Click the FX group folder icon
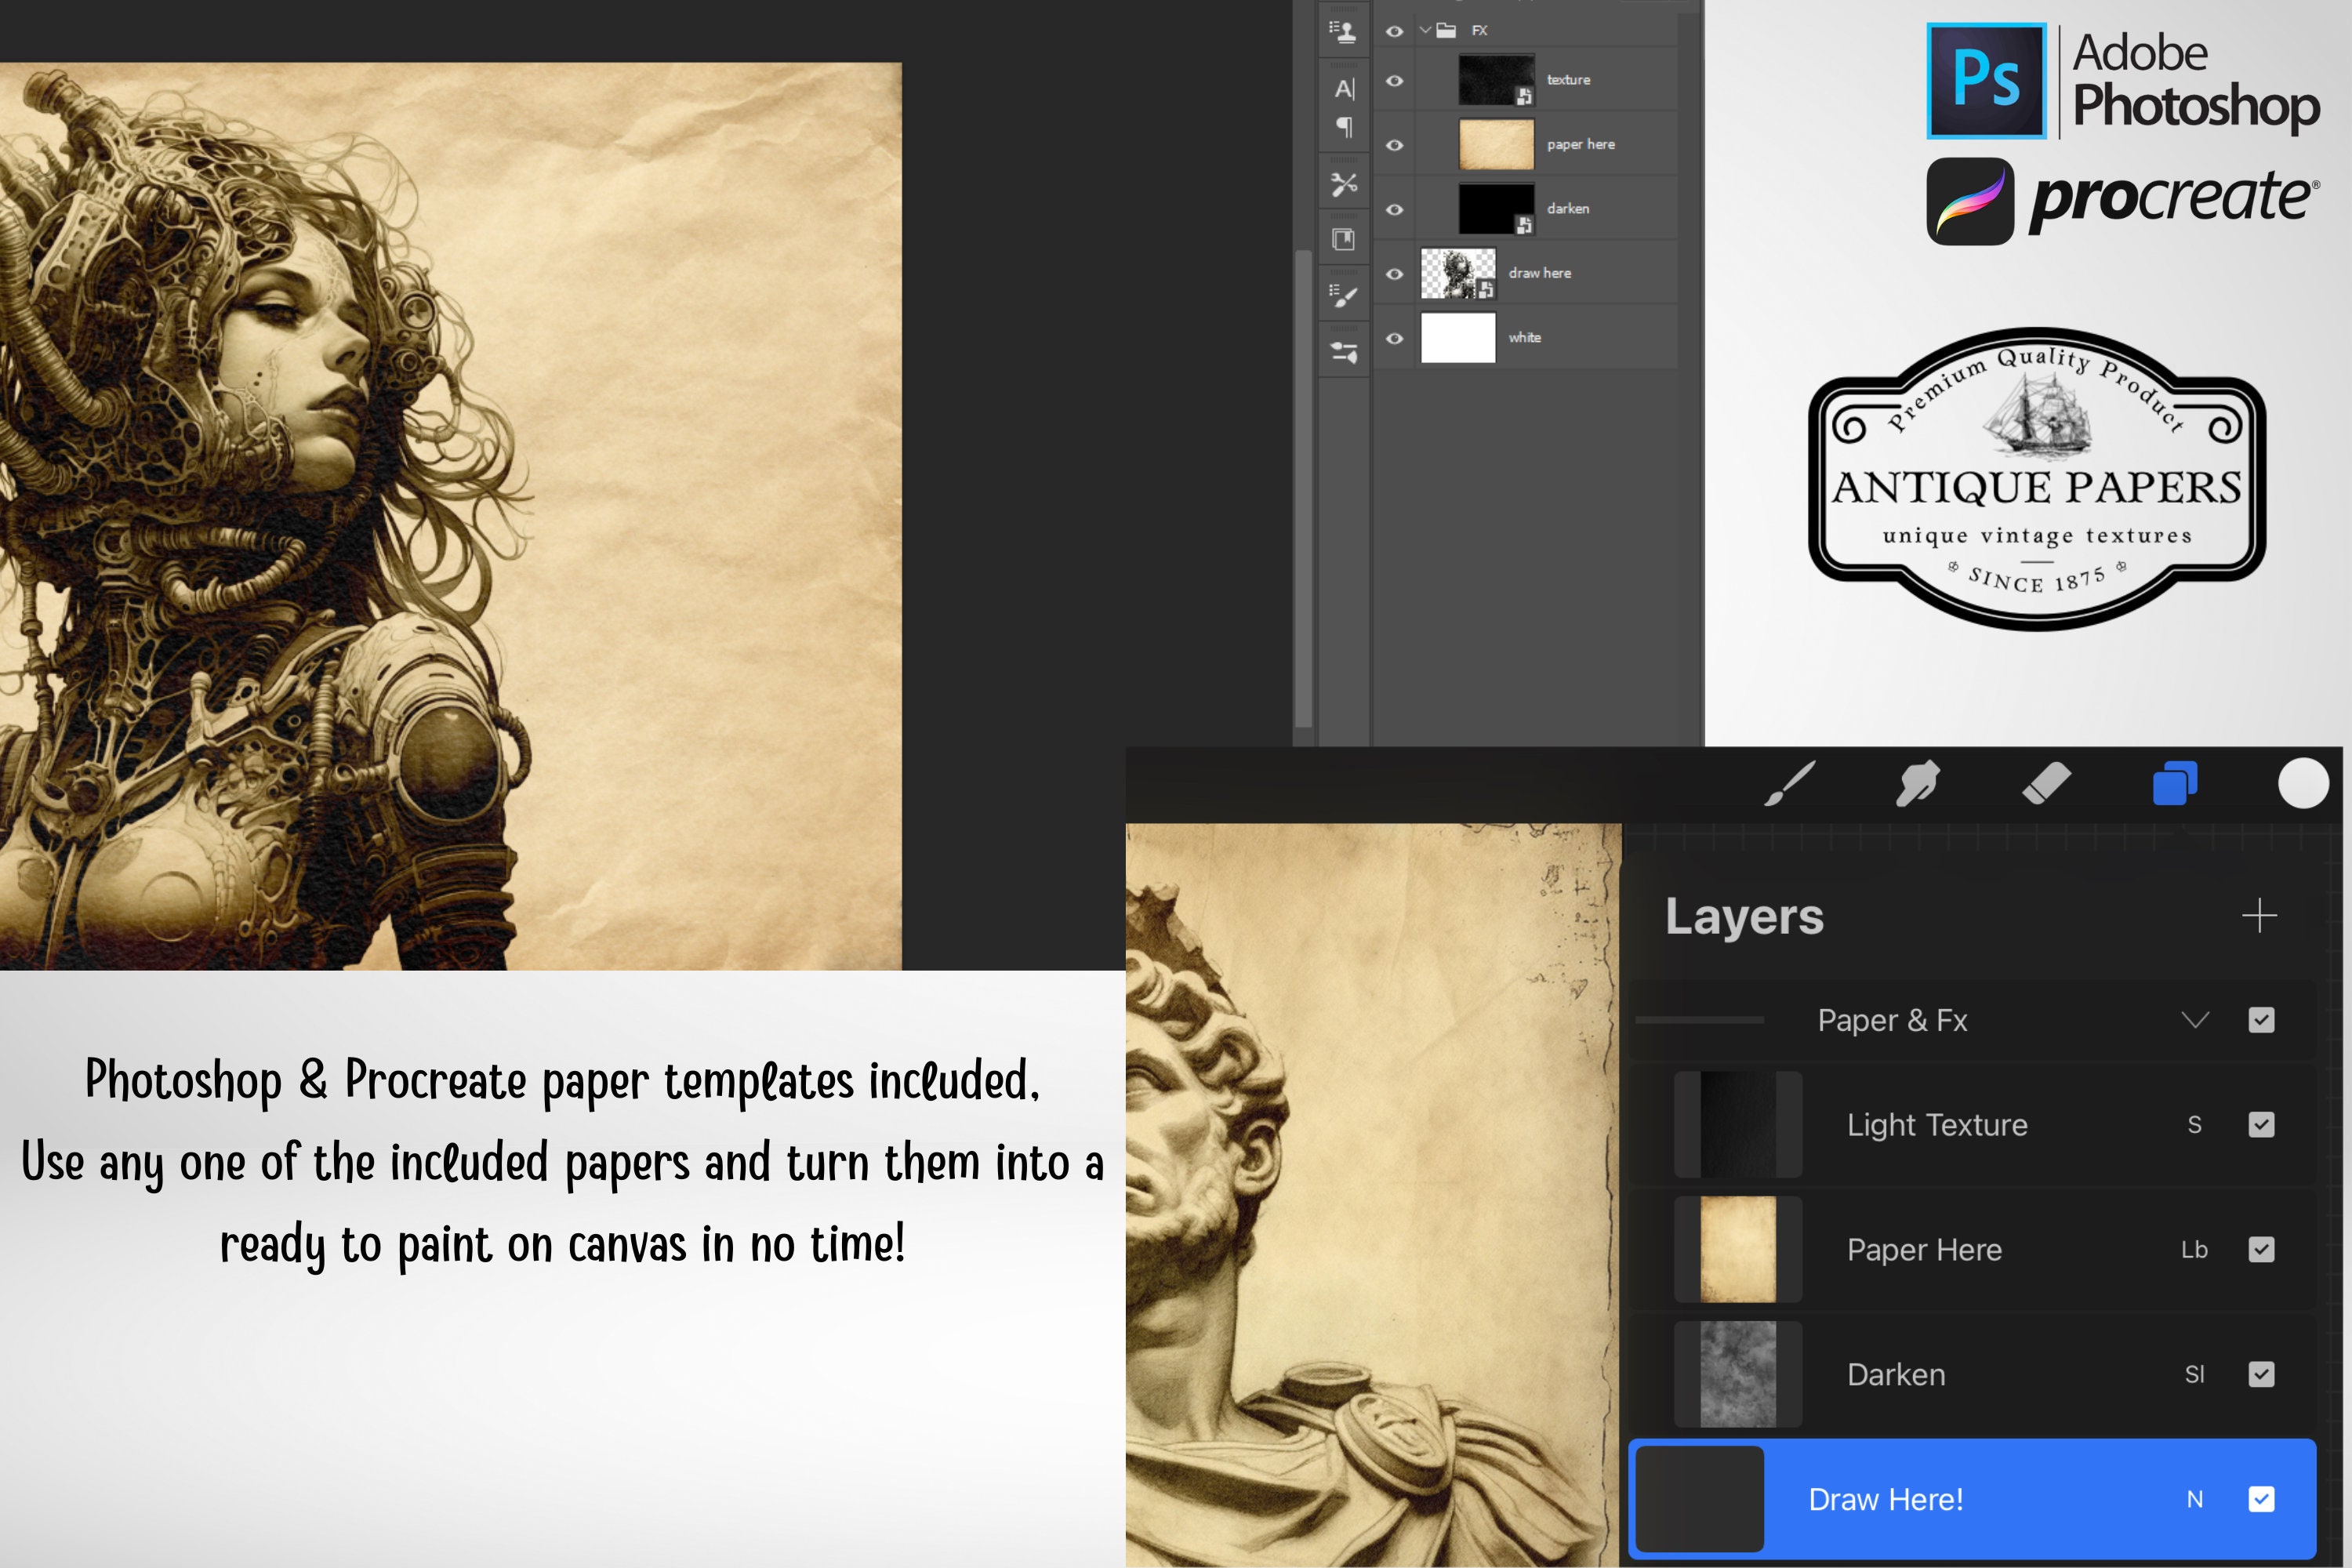Image resolution: width=2352 pixels, height=1568 pixels. (x=1446, y=30)
